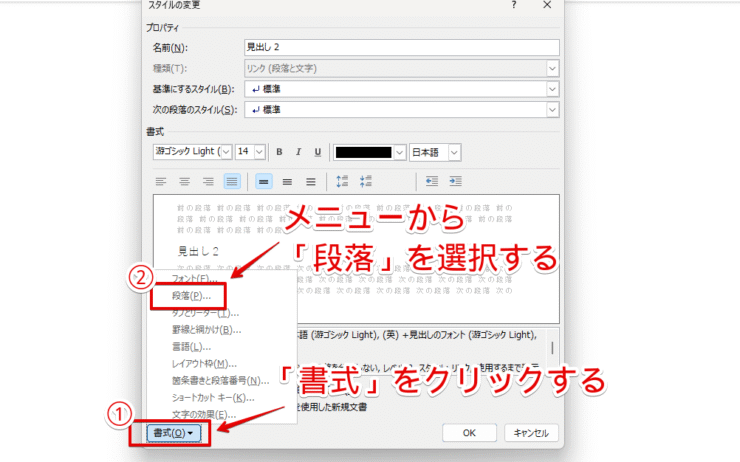Choose 段落(P)... from the menu
The image size is (740, 462).
point(184,295)
